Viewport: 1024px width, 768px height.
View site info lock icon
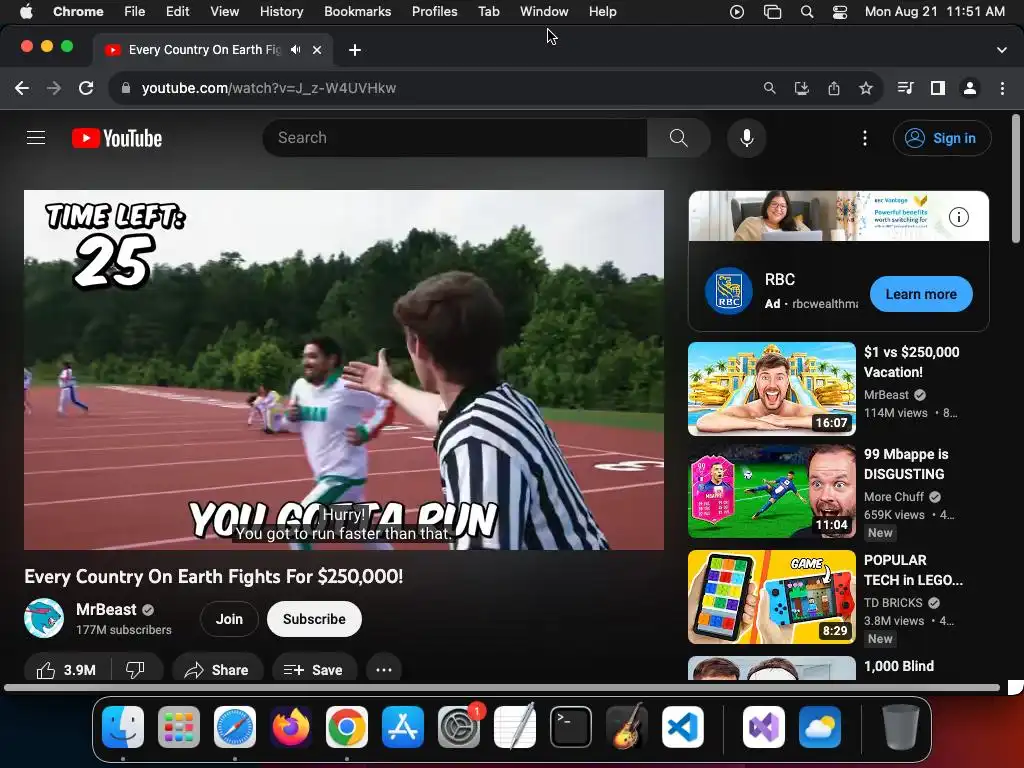pyautogui.click(x=126, y=88)
